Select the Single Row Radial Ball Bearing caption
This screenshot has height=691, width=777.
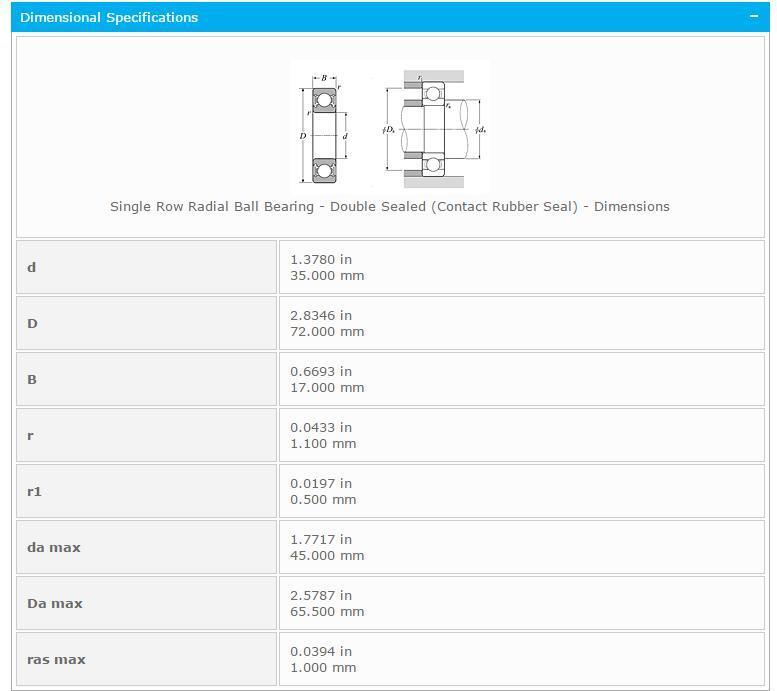point(389,206)
